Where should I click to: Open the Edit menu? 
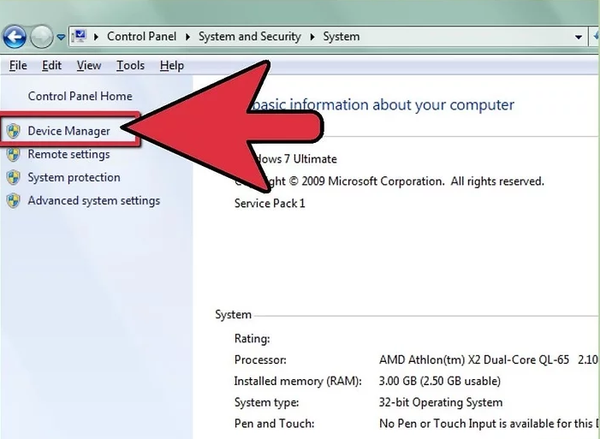tap(52, 66)
